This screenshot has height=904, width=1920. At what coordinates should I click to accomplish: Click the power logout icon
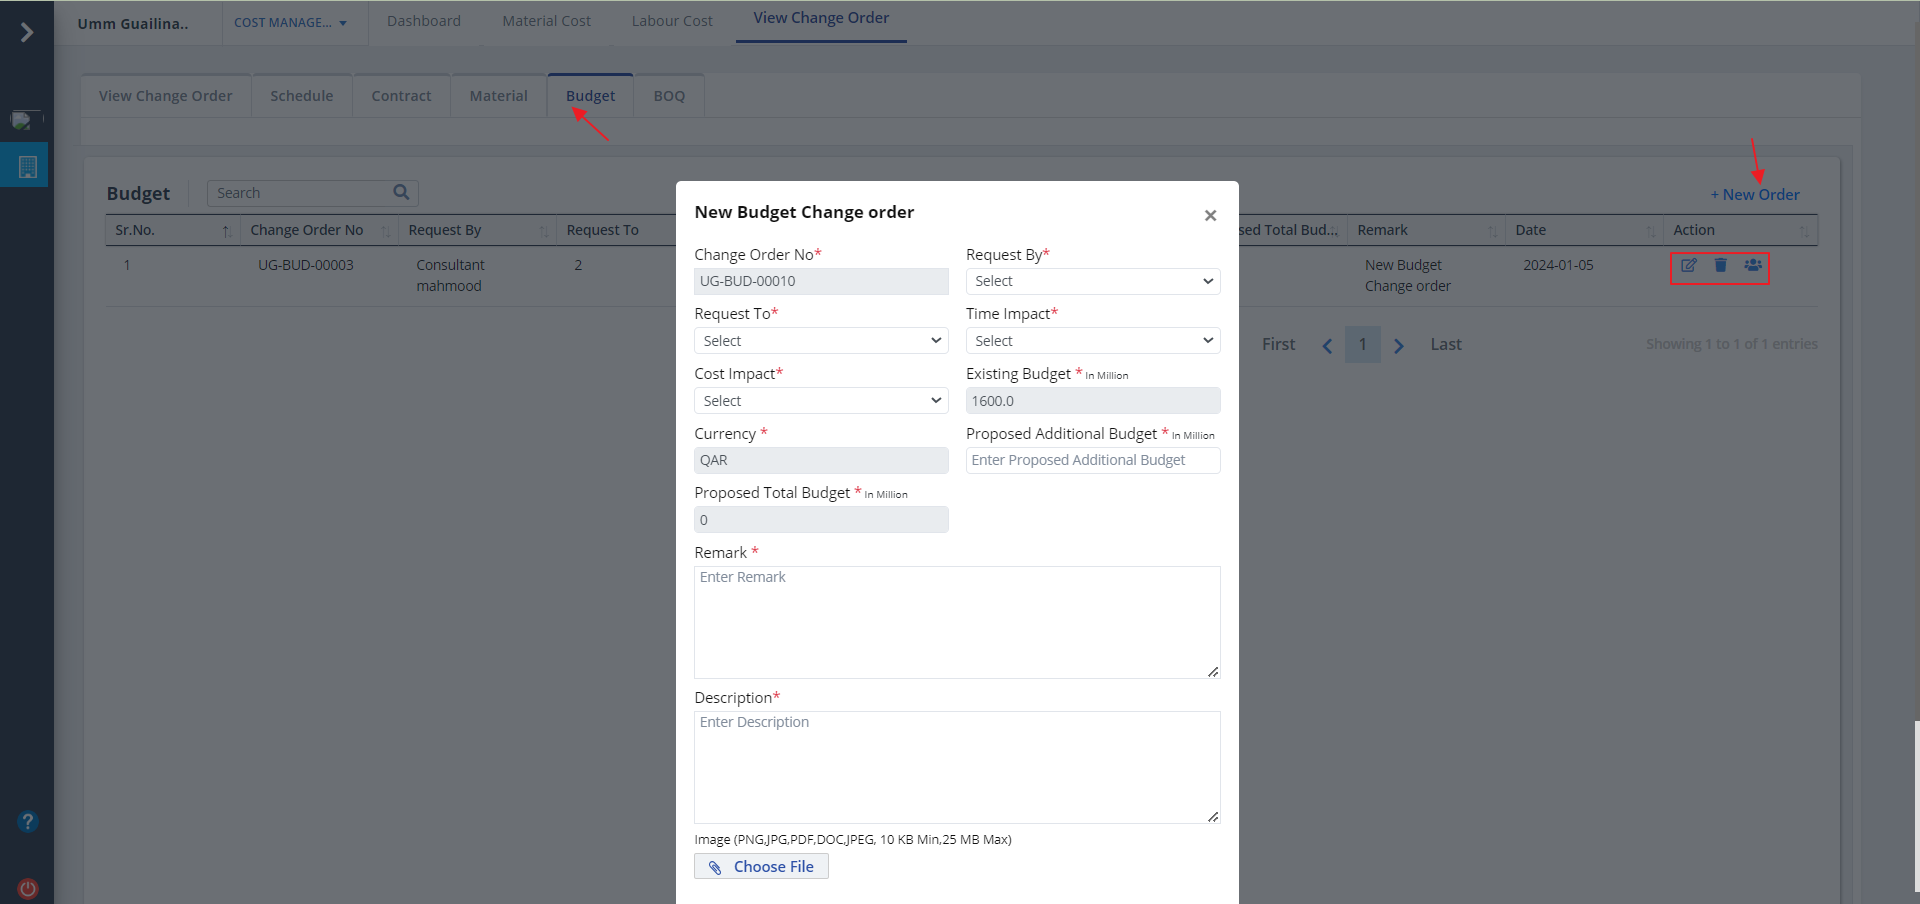click(x=28, y=888)
